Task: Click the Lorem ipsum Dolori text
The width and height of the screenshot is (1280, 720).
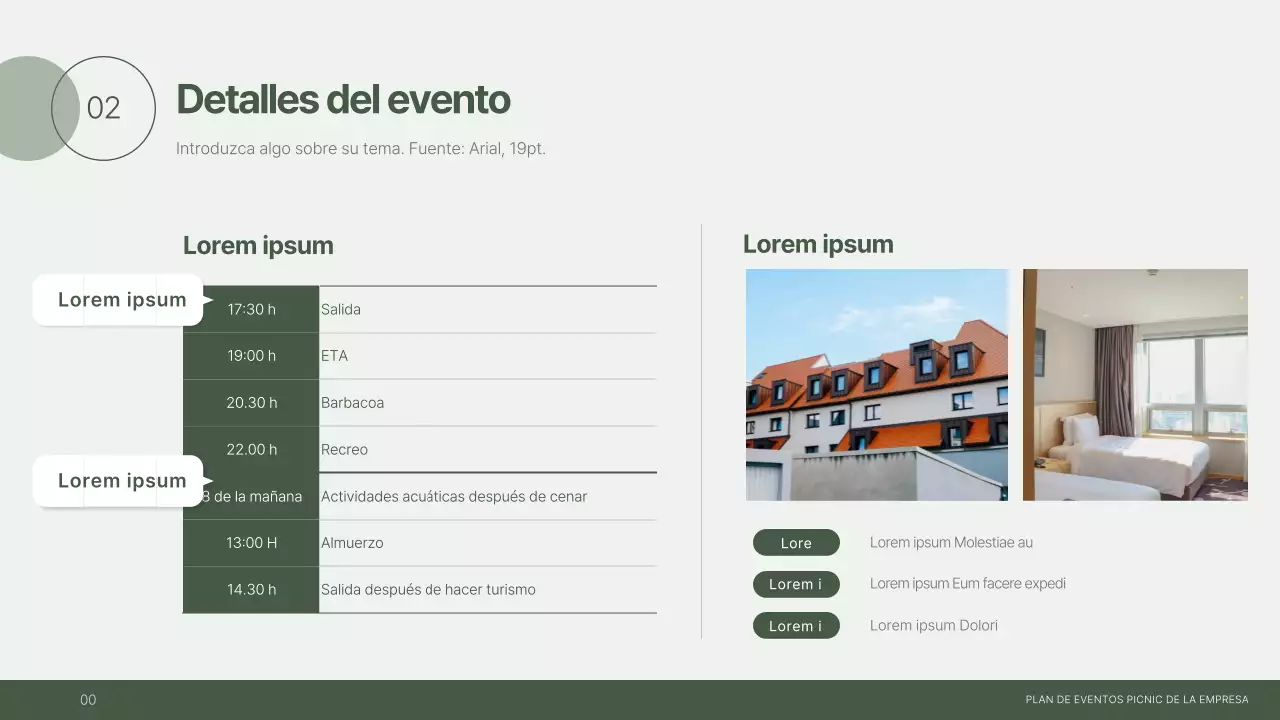Action: (x=933, y=626)
